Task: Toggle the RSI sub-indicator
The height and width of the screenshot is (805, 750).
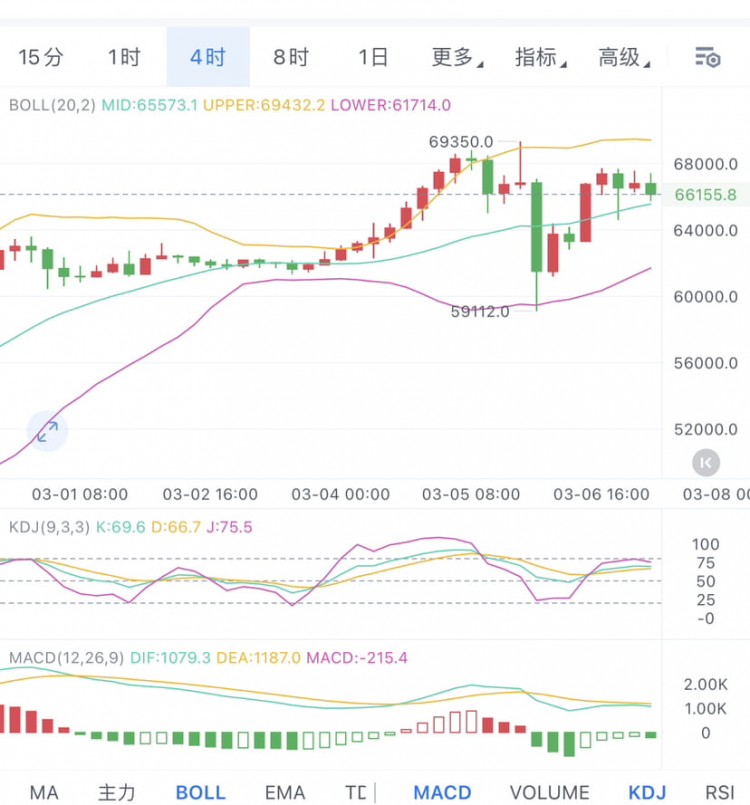Action: coord(720,792)
